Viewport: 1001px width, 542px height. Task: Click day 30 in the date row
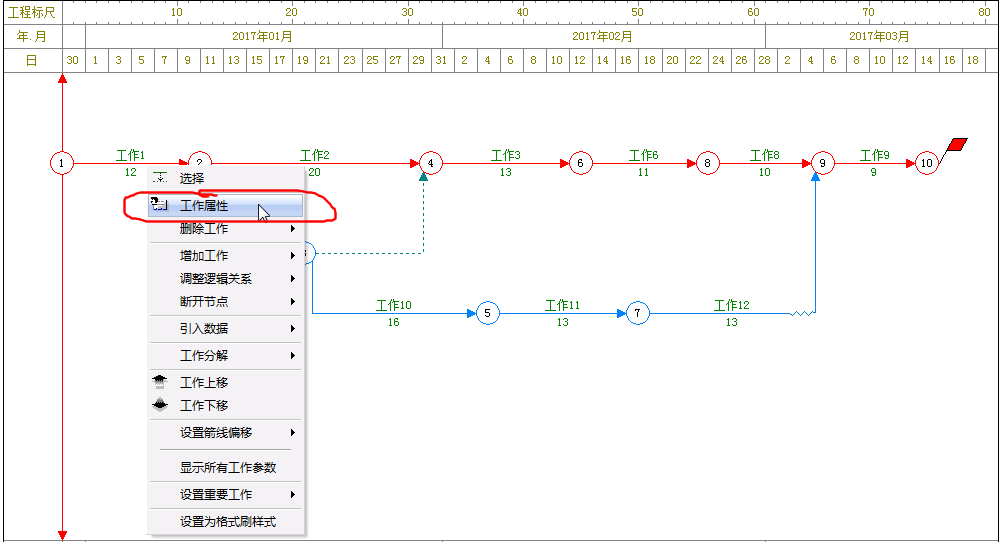coord(73,61)
